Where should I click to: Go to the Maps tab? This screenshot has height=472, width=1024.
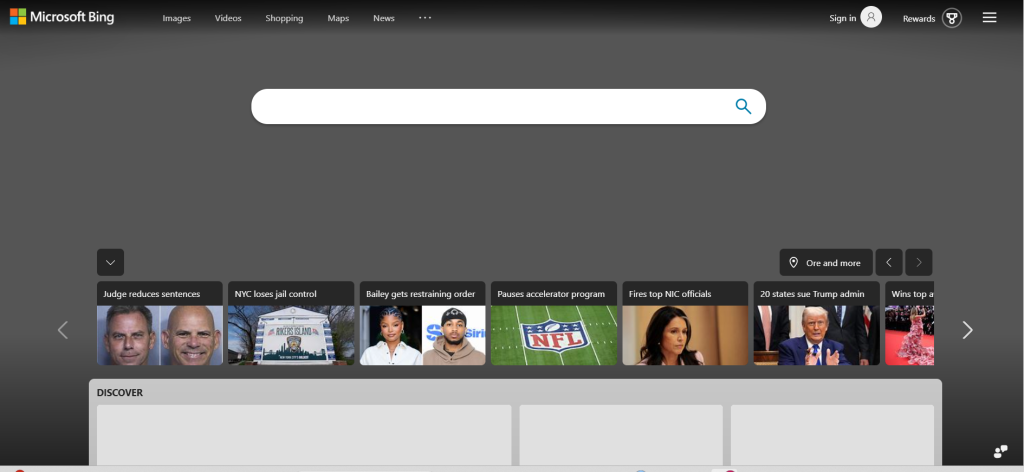pos(338,18)
